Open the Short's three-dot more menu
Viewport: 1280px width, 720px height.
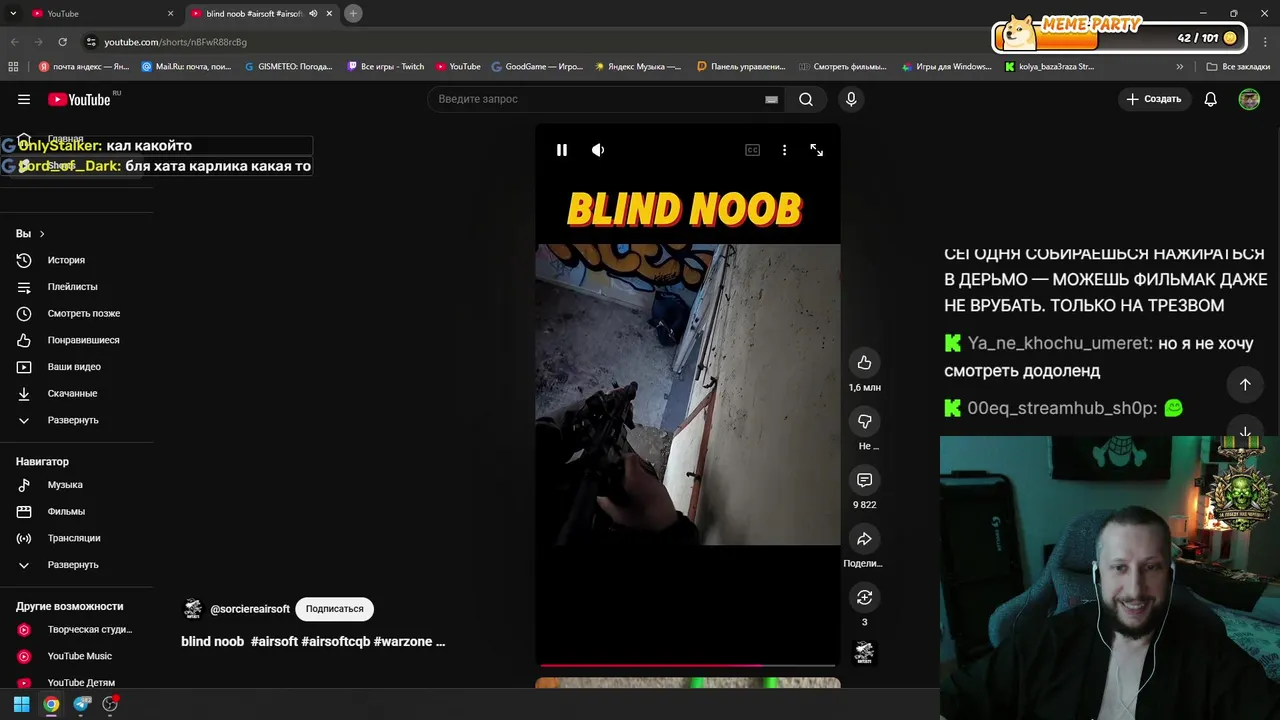[x=784, y=150]
